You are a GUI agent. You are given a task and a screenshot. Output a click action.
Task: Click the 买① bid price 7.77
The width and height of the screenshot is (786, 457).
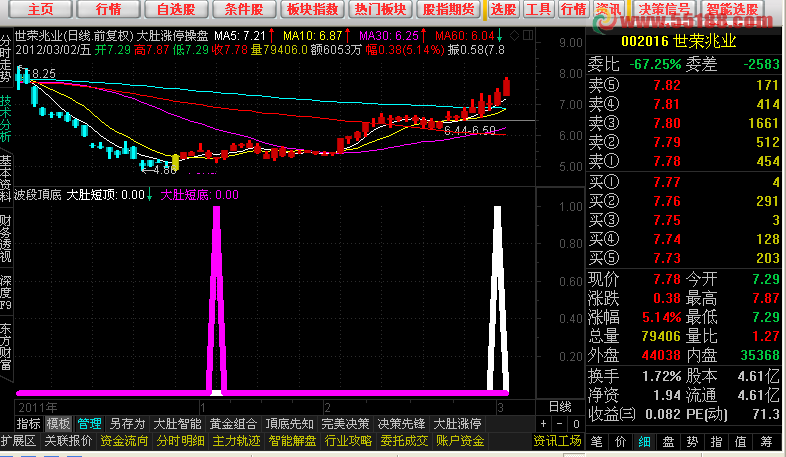coord(667,182)
